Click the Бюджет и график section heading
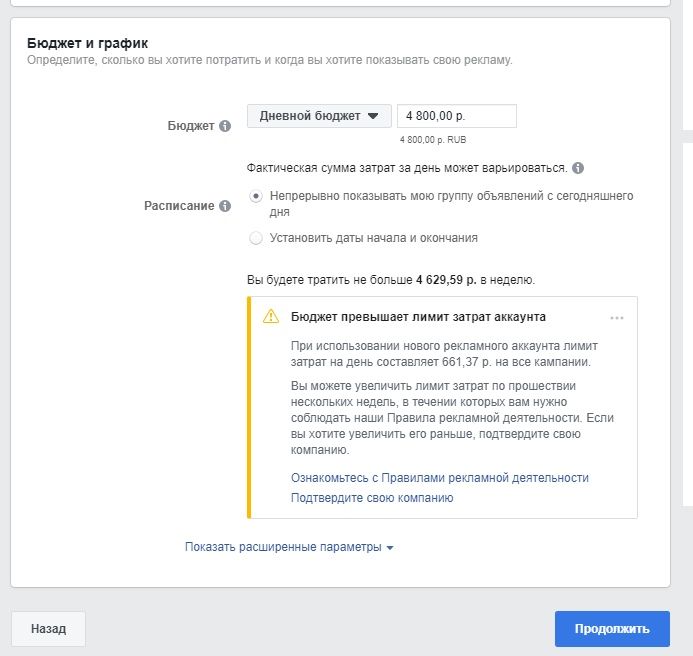This screenshot has width=693, height=656. coord(88,43)
